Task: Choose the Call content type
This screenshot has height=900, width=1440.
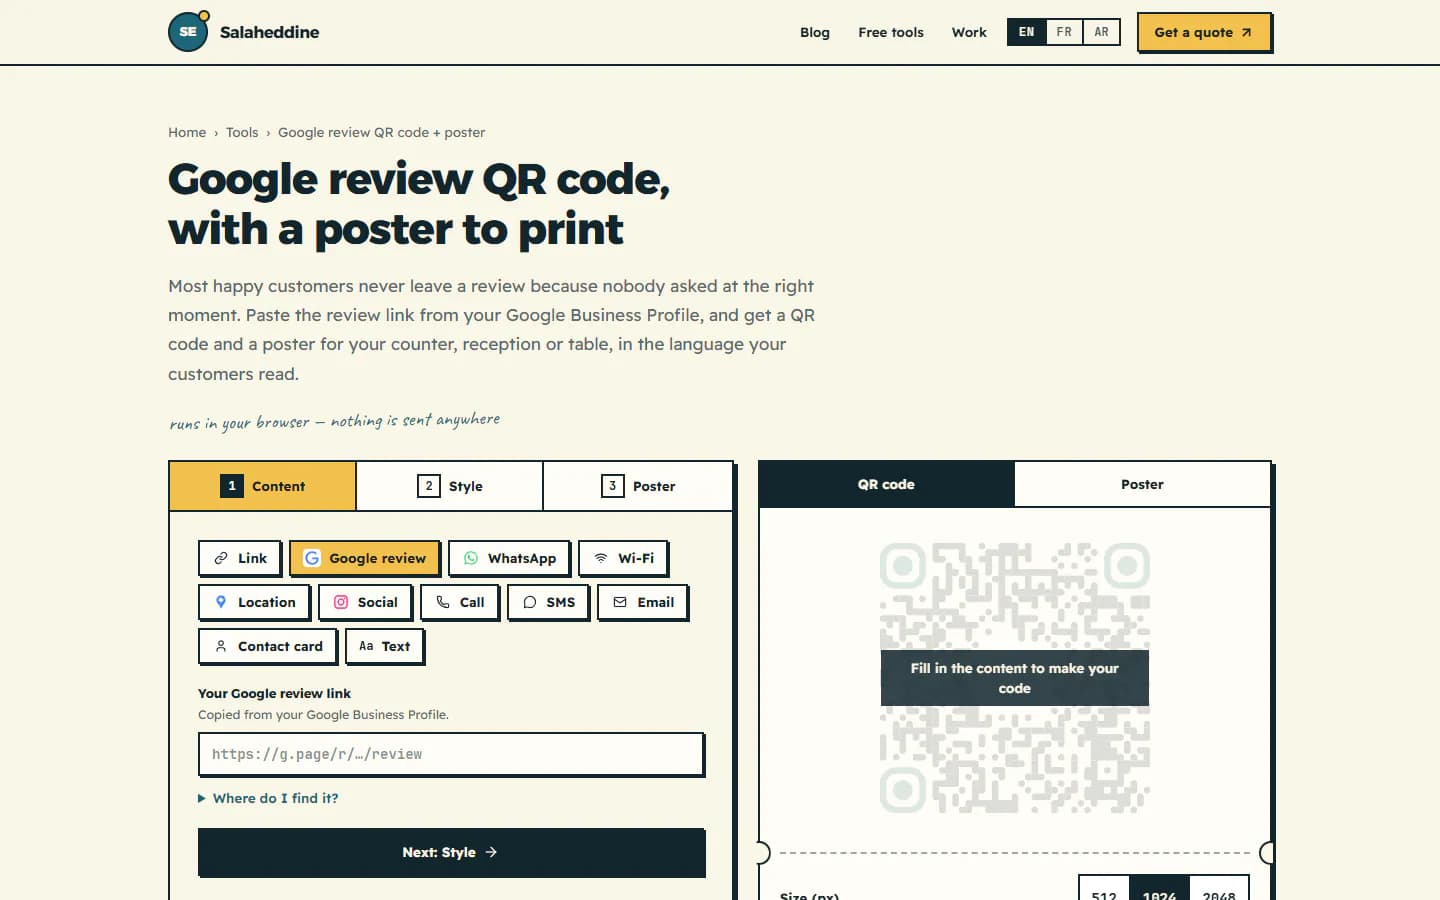Action: click(460, 602)
